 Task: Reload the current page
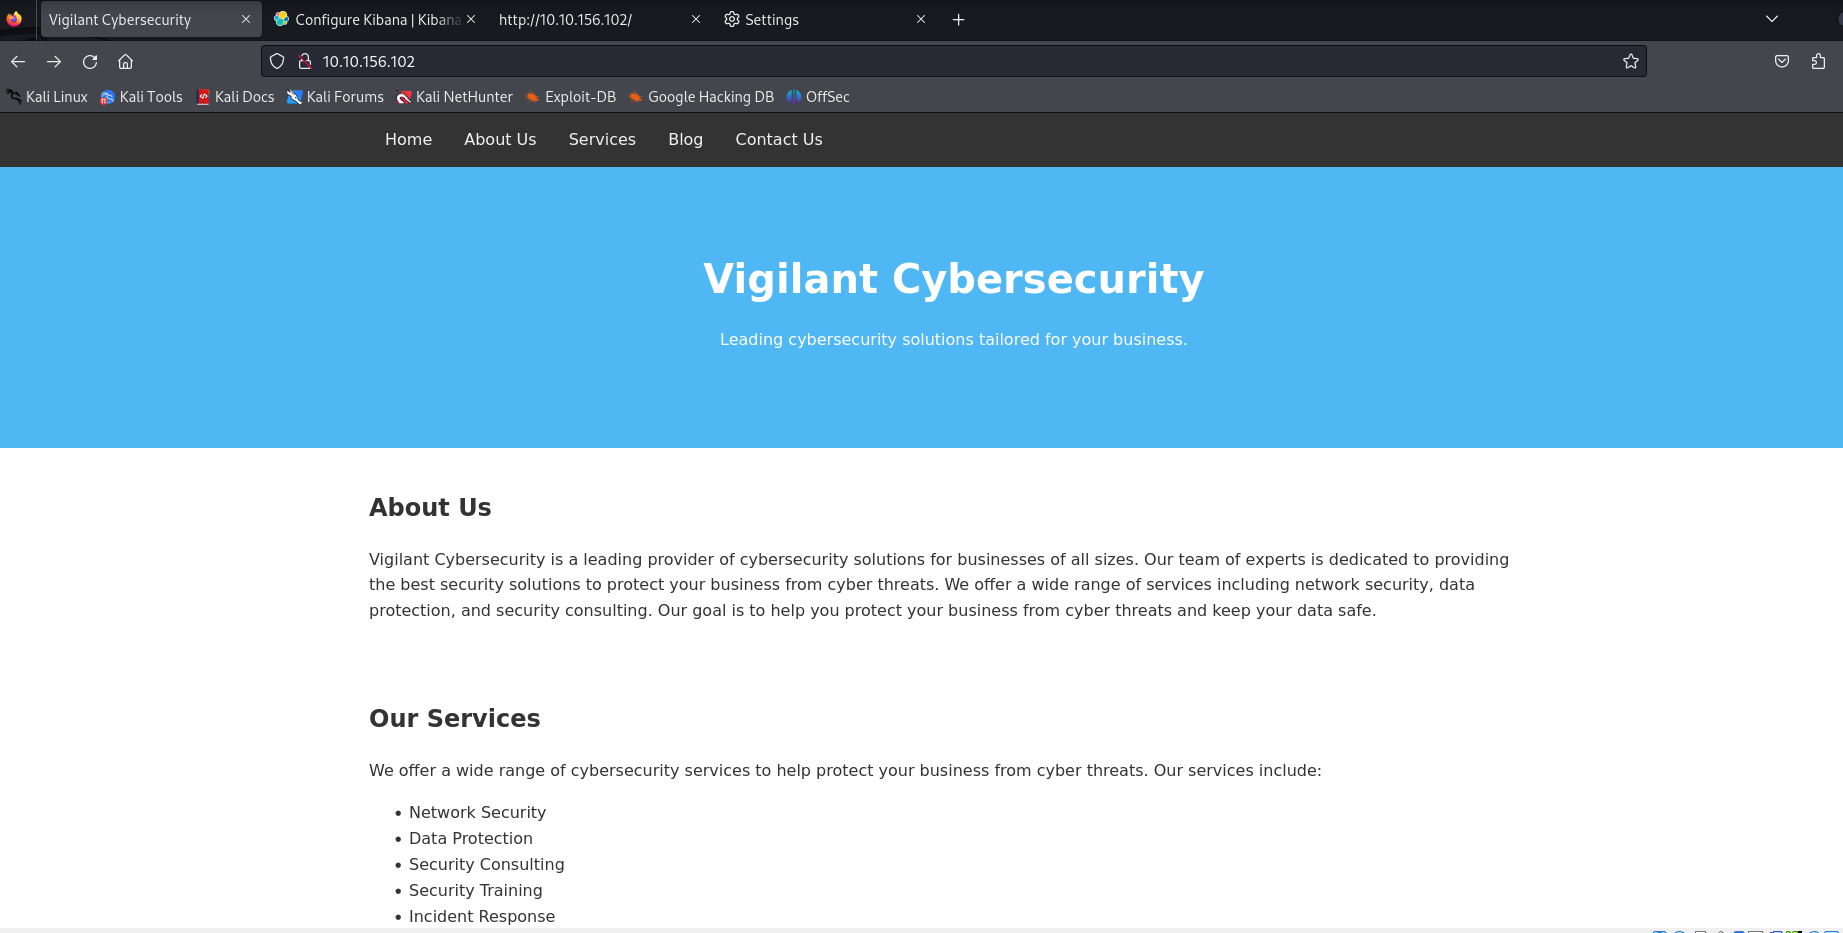[90, 62]
